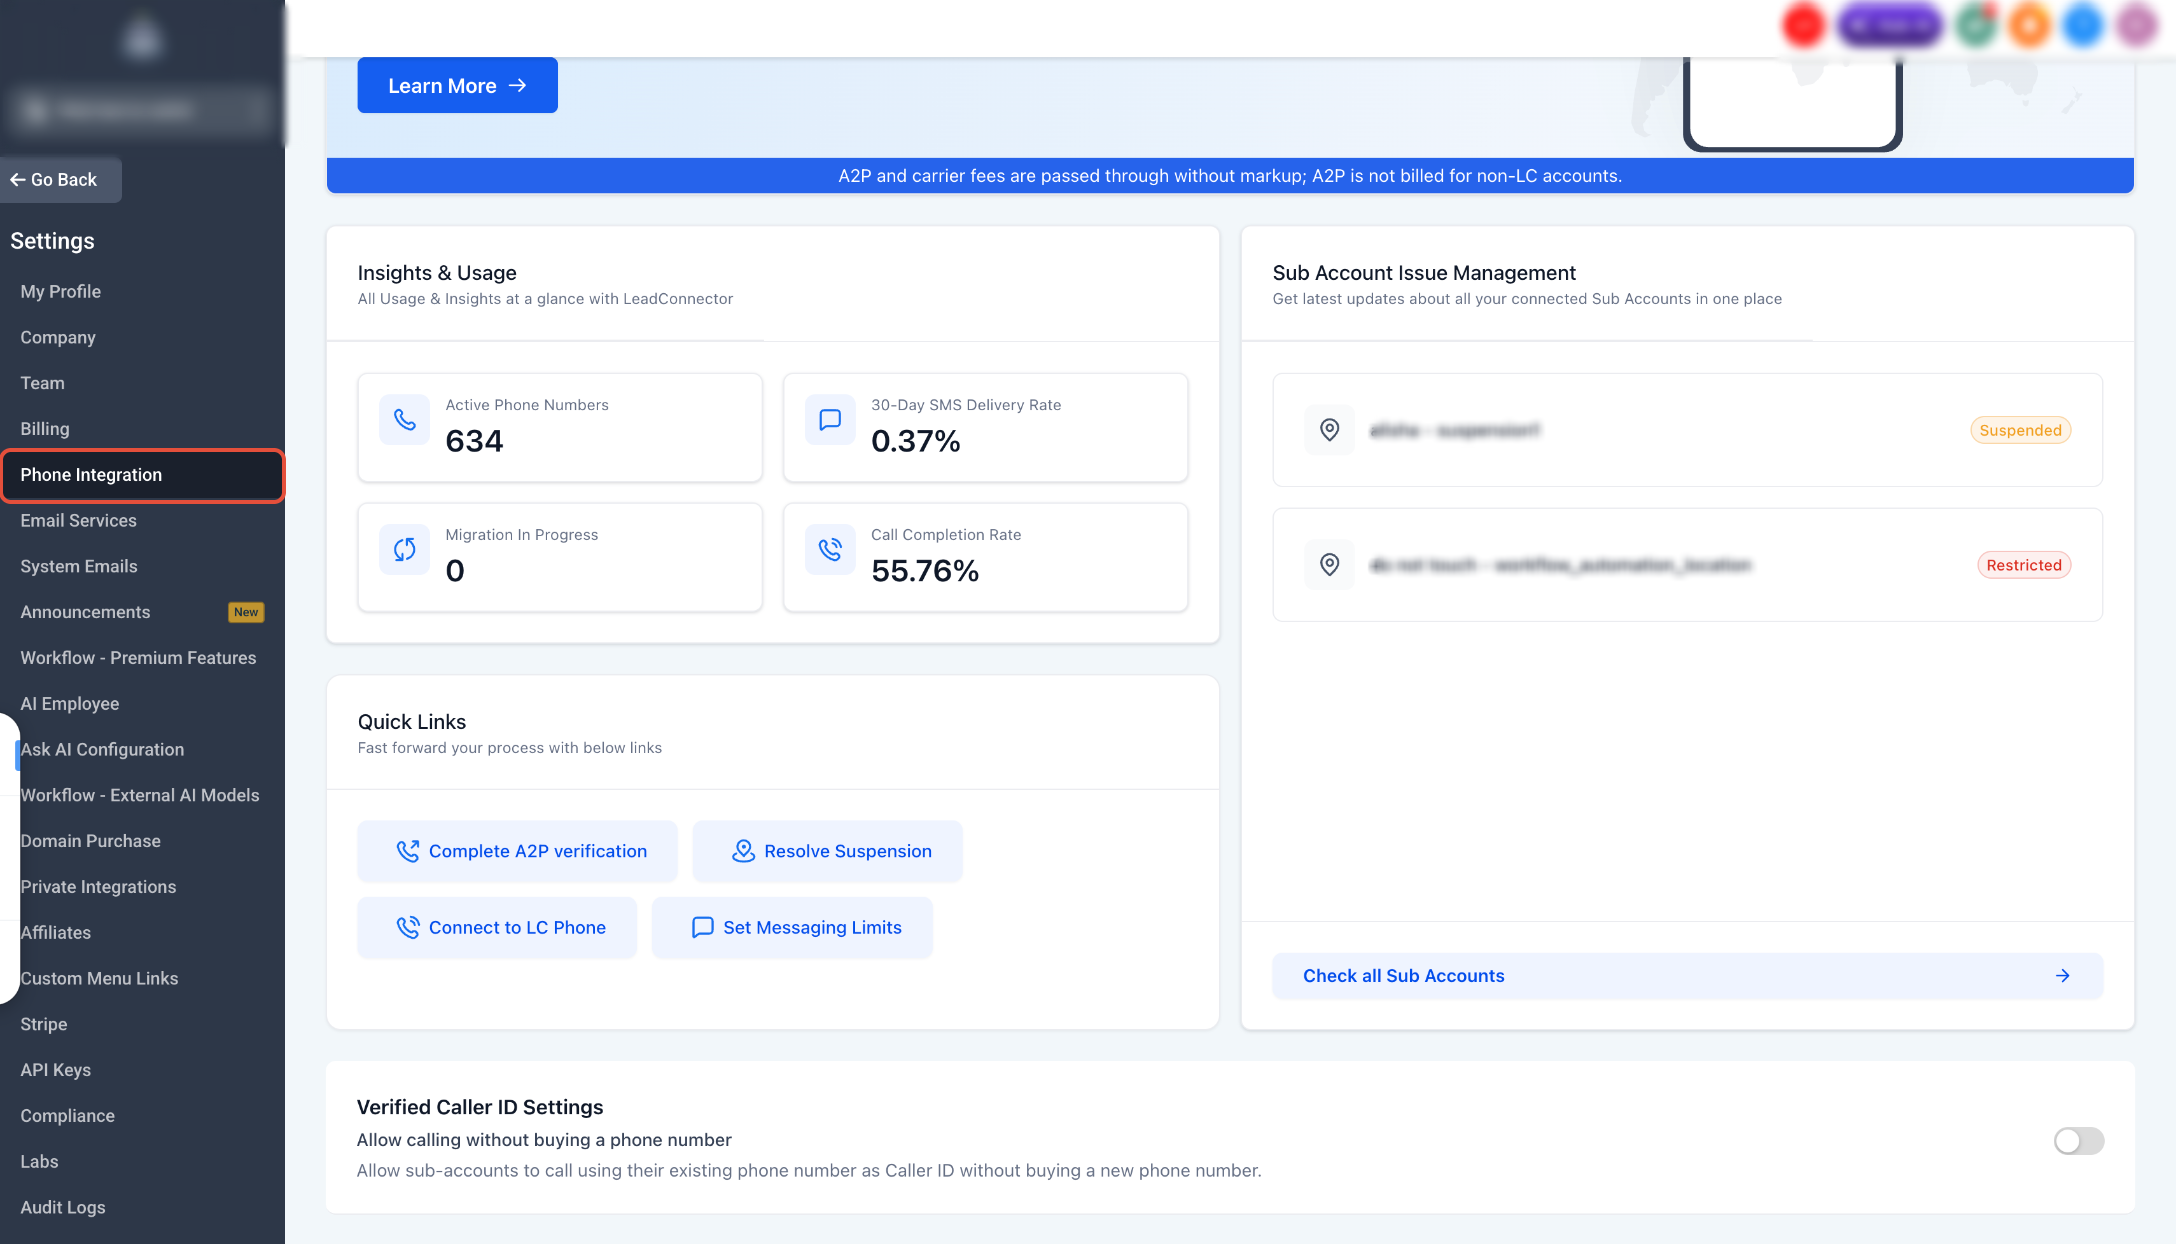Enable calling without buying a phone number toggle
Viewport: 2176px width, 1244px height.
click(2079, 1141)
